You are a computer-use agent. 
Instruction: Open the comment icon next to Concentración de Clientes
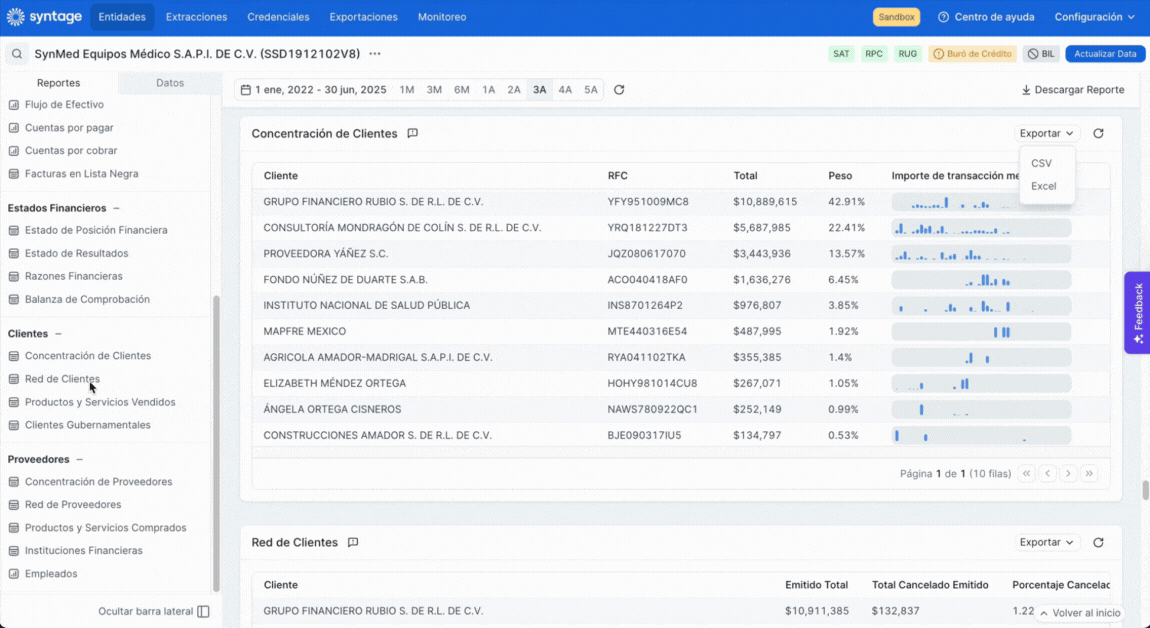click(x=413, y=134)
